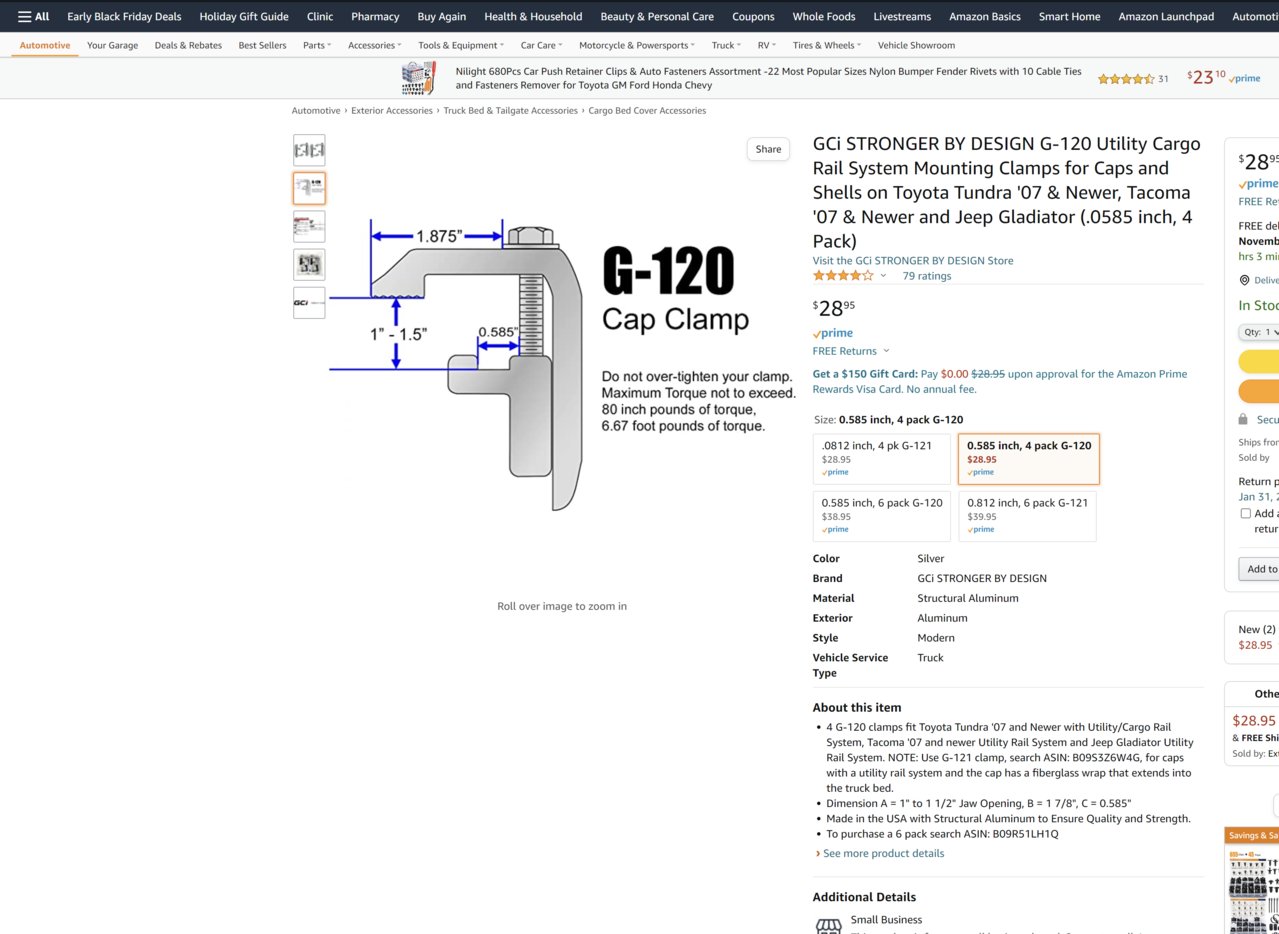Open the New (2) offers link

coord(1257,629)
